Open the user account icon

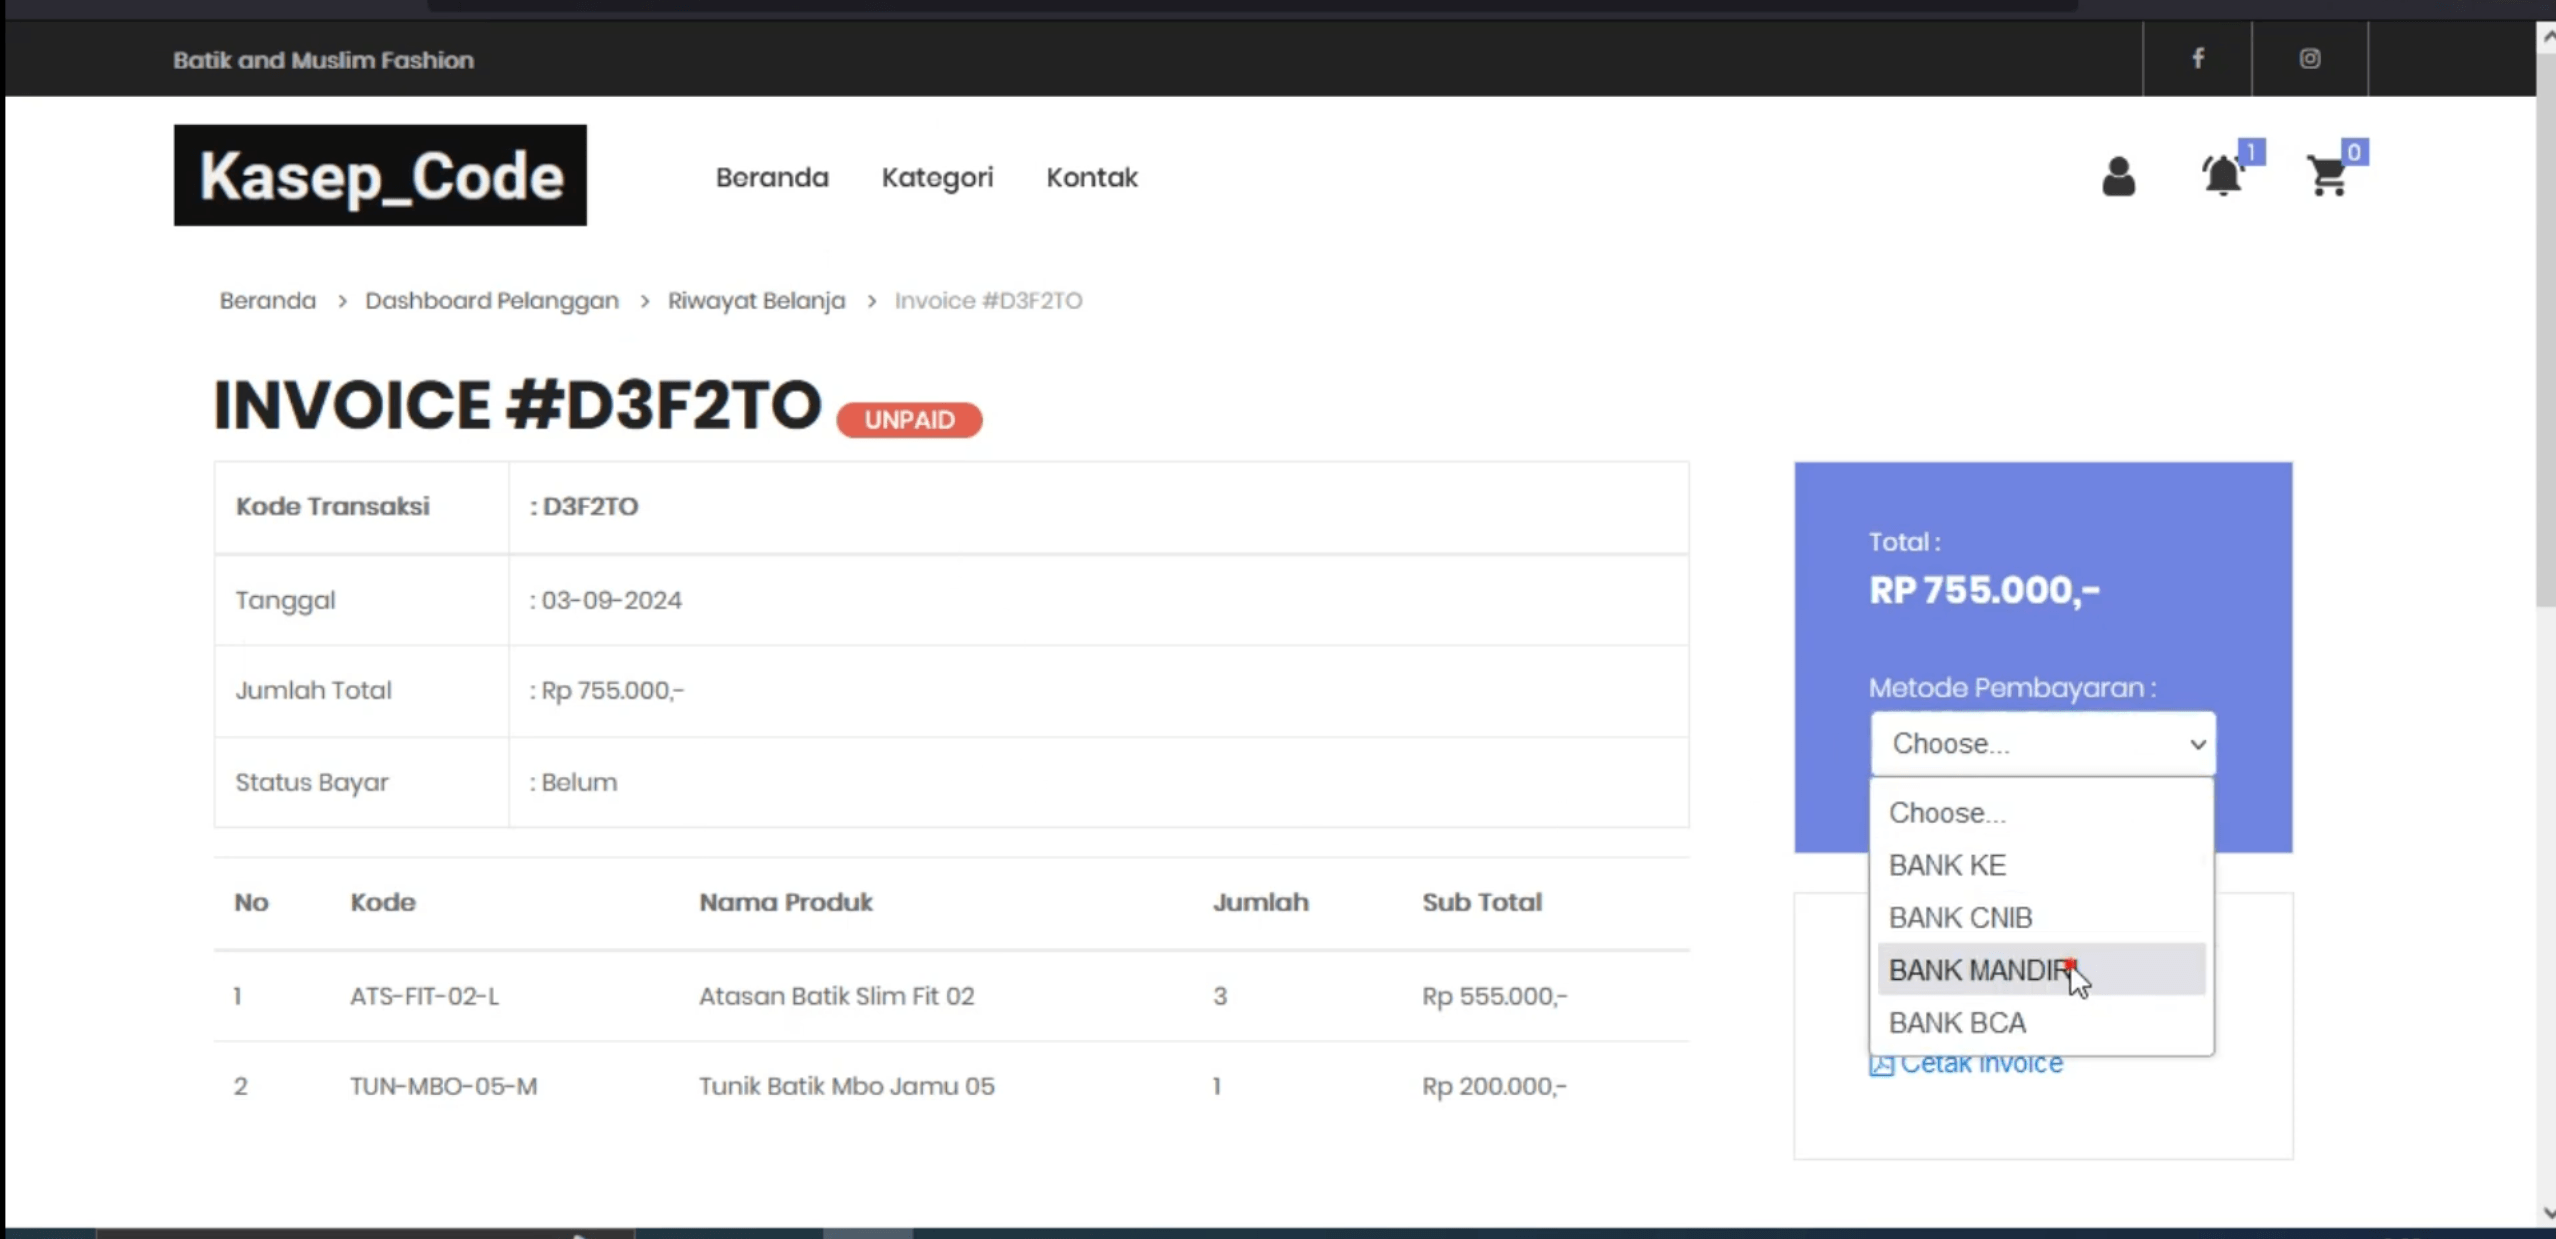click(x=2118, y=177)
